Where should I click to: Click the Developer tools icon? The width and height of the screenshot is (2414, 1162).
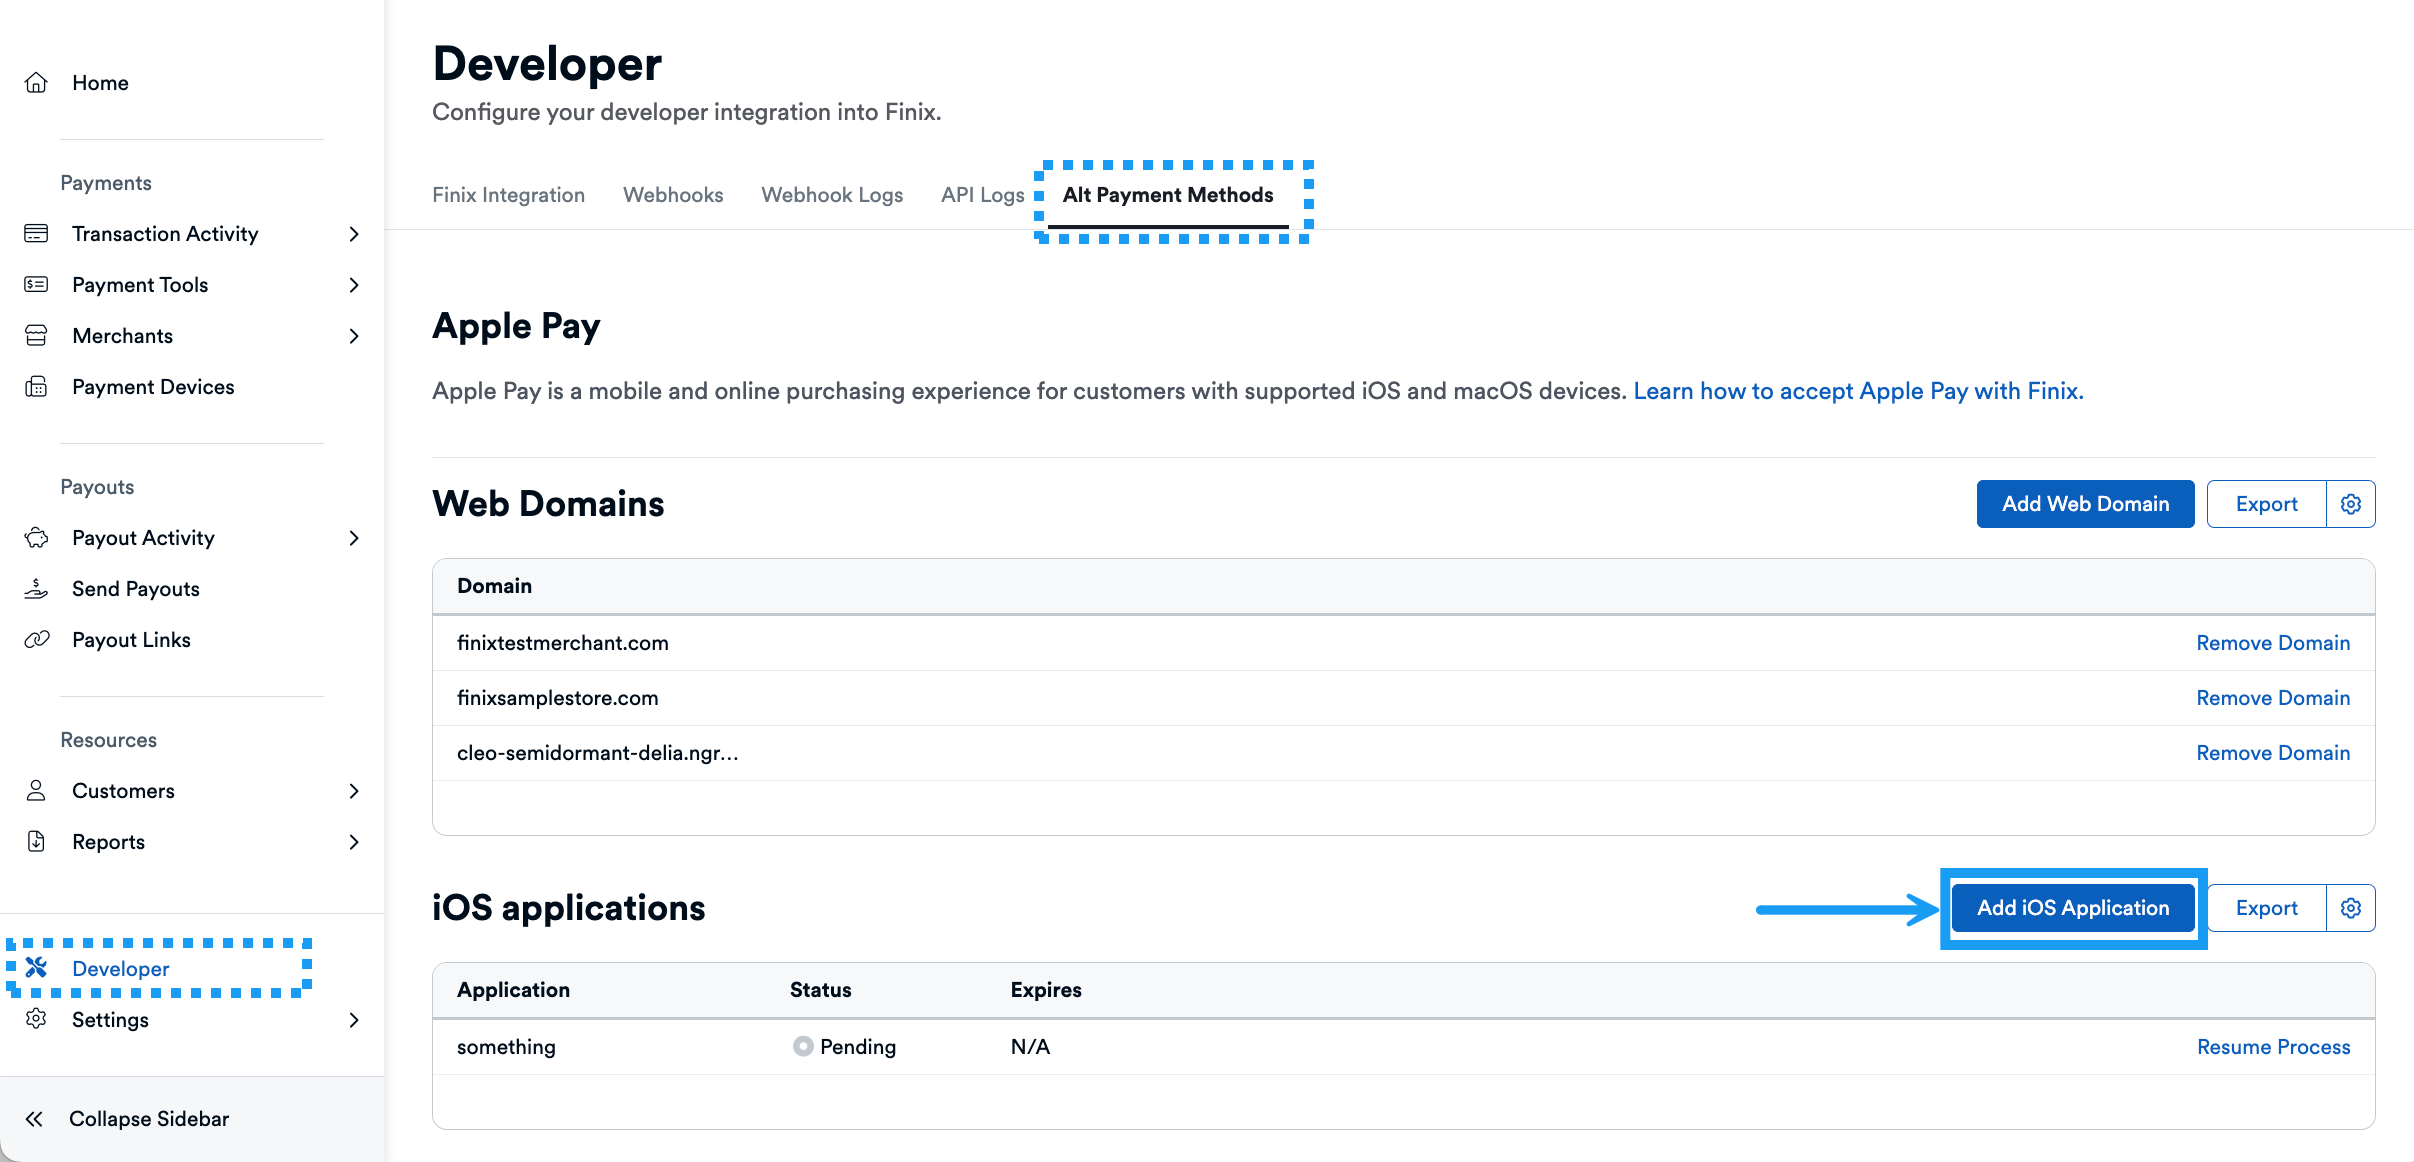pos(36,968)
